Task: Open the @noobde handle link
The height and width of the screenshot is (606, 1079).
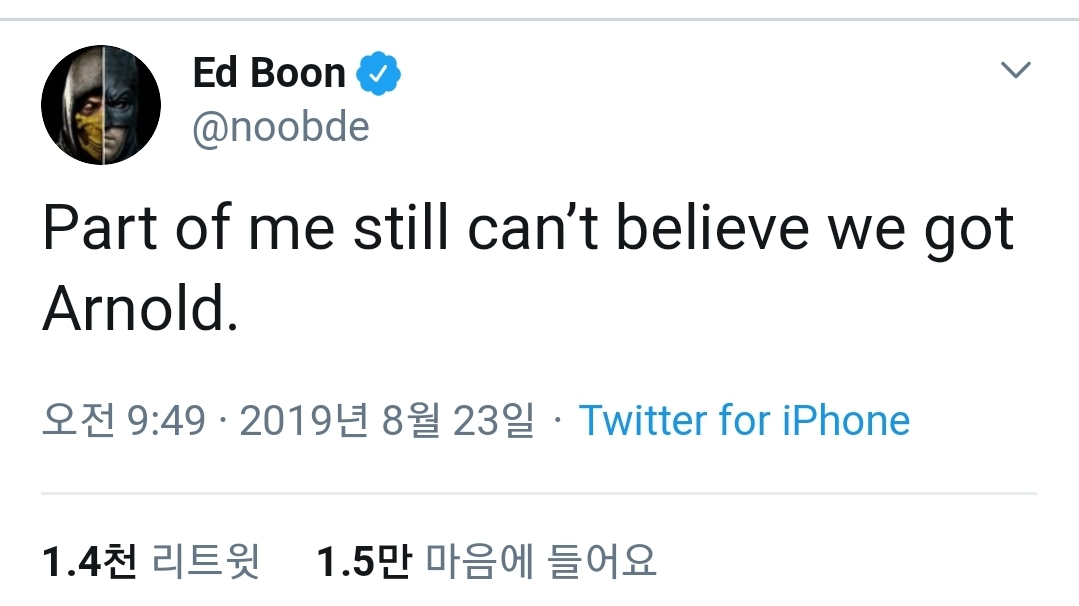Action: click(280, 127)
